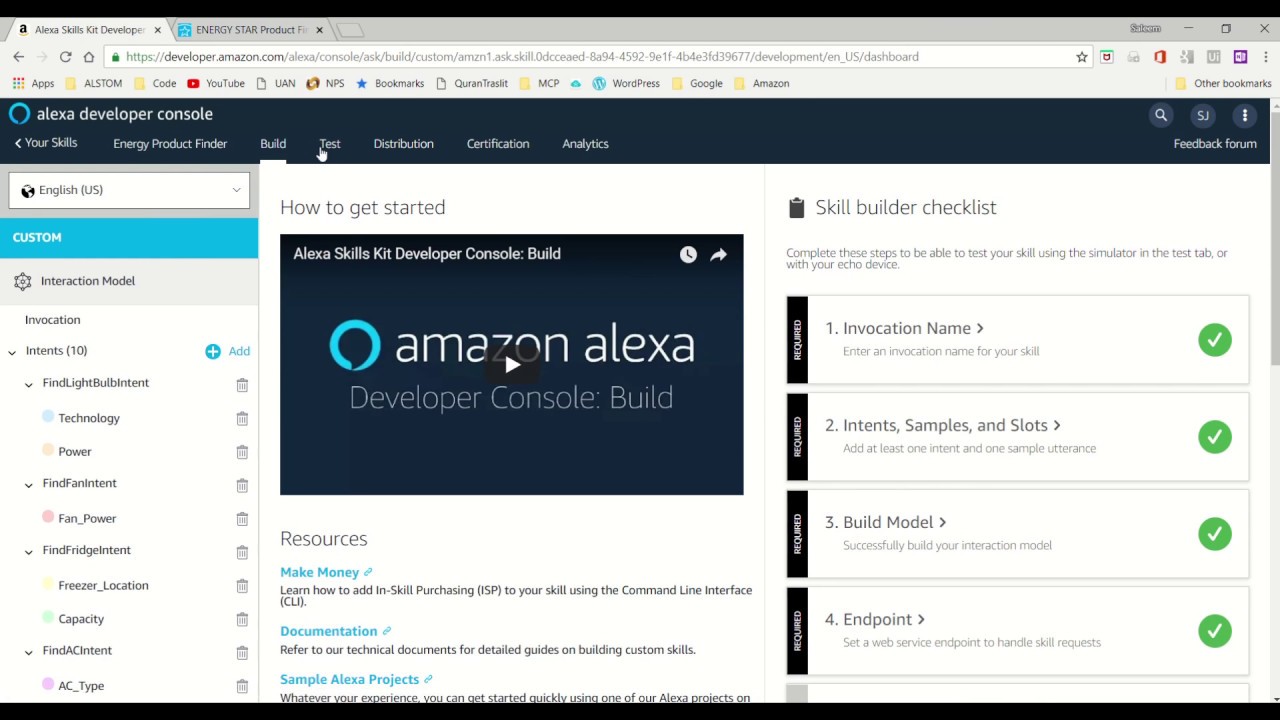Go back with the browser back arrow
The width and height of the screenshot is (1280, 720).
tap(19, 57)
